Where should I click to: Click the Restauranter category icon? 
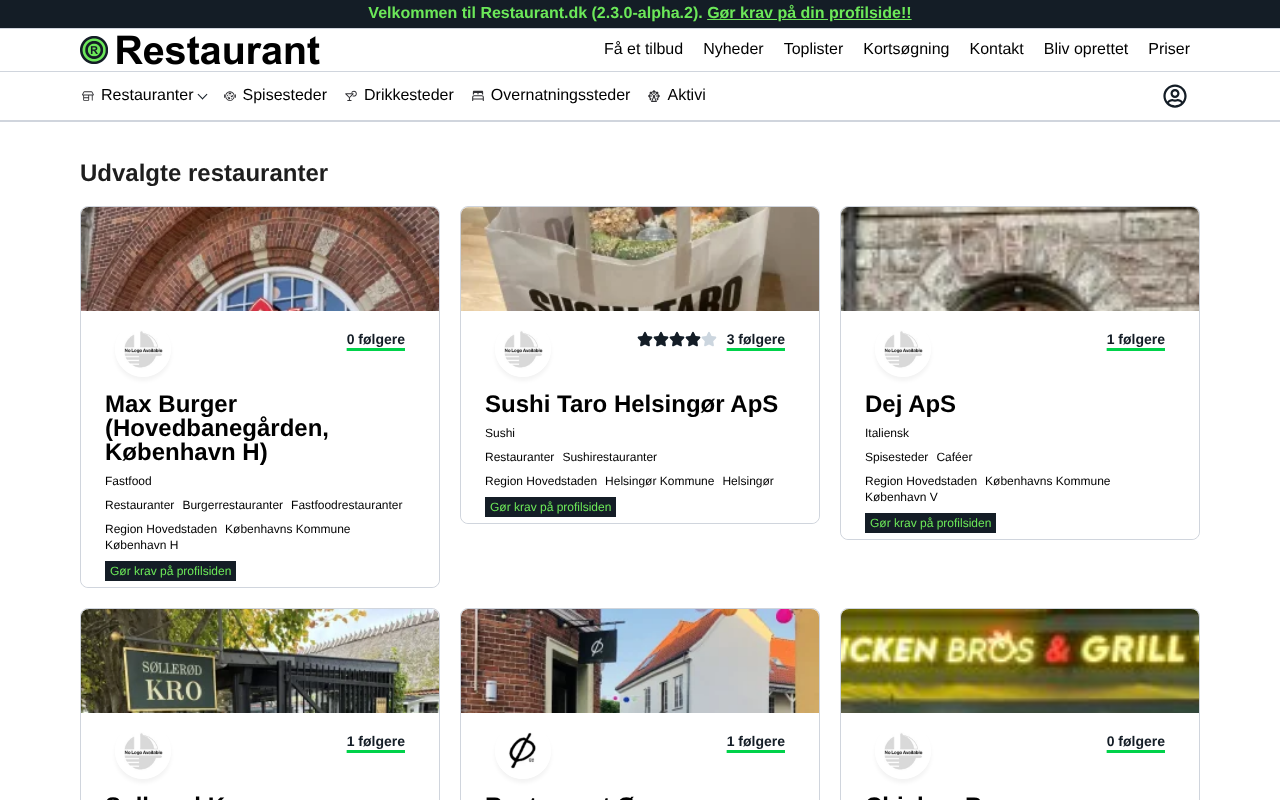[88, 96]
